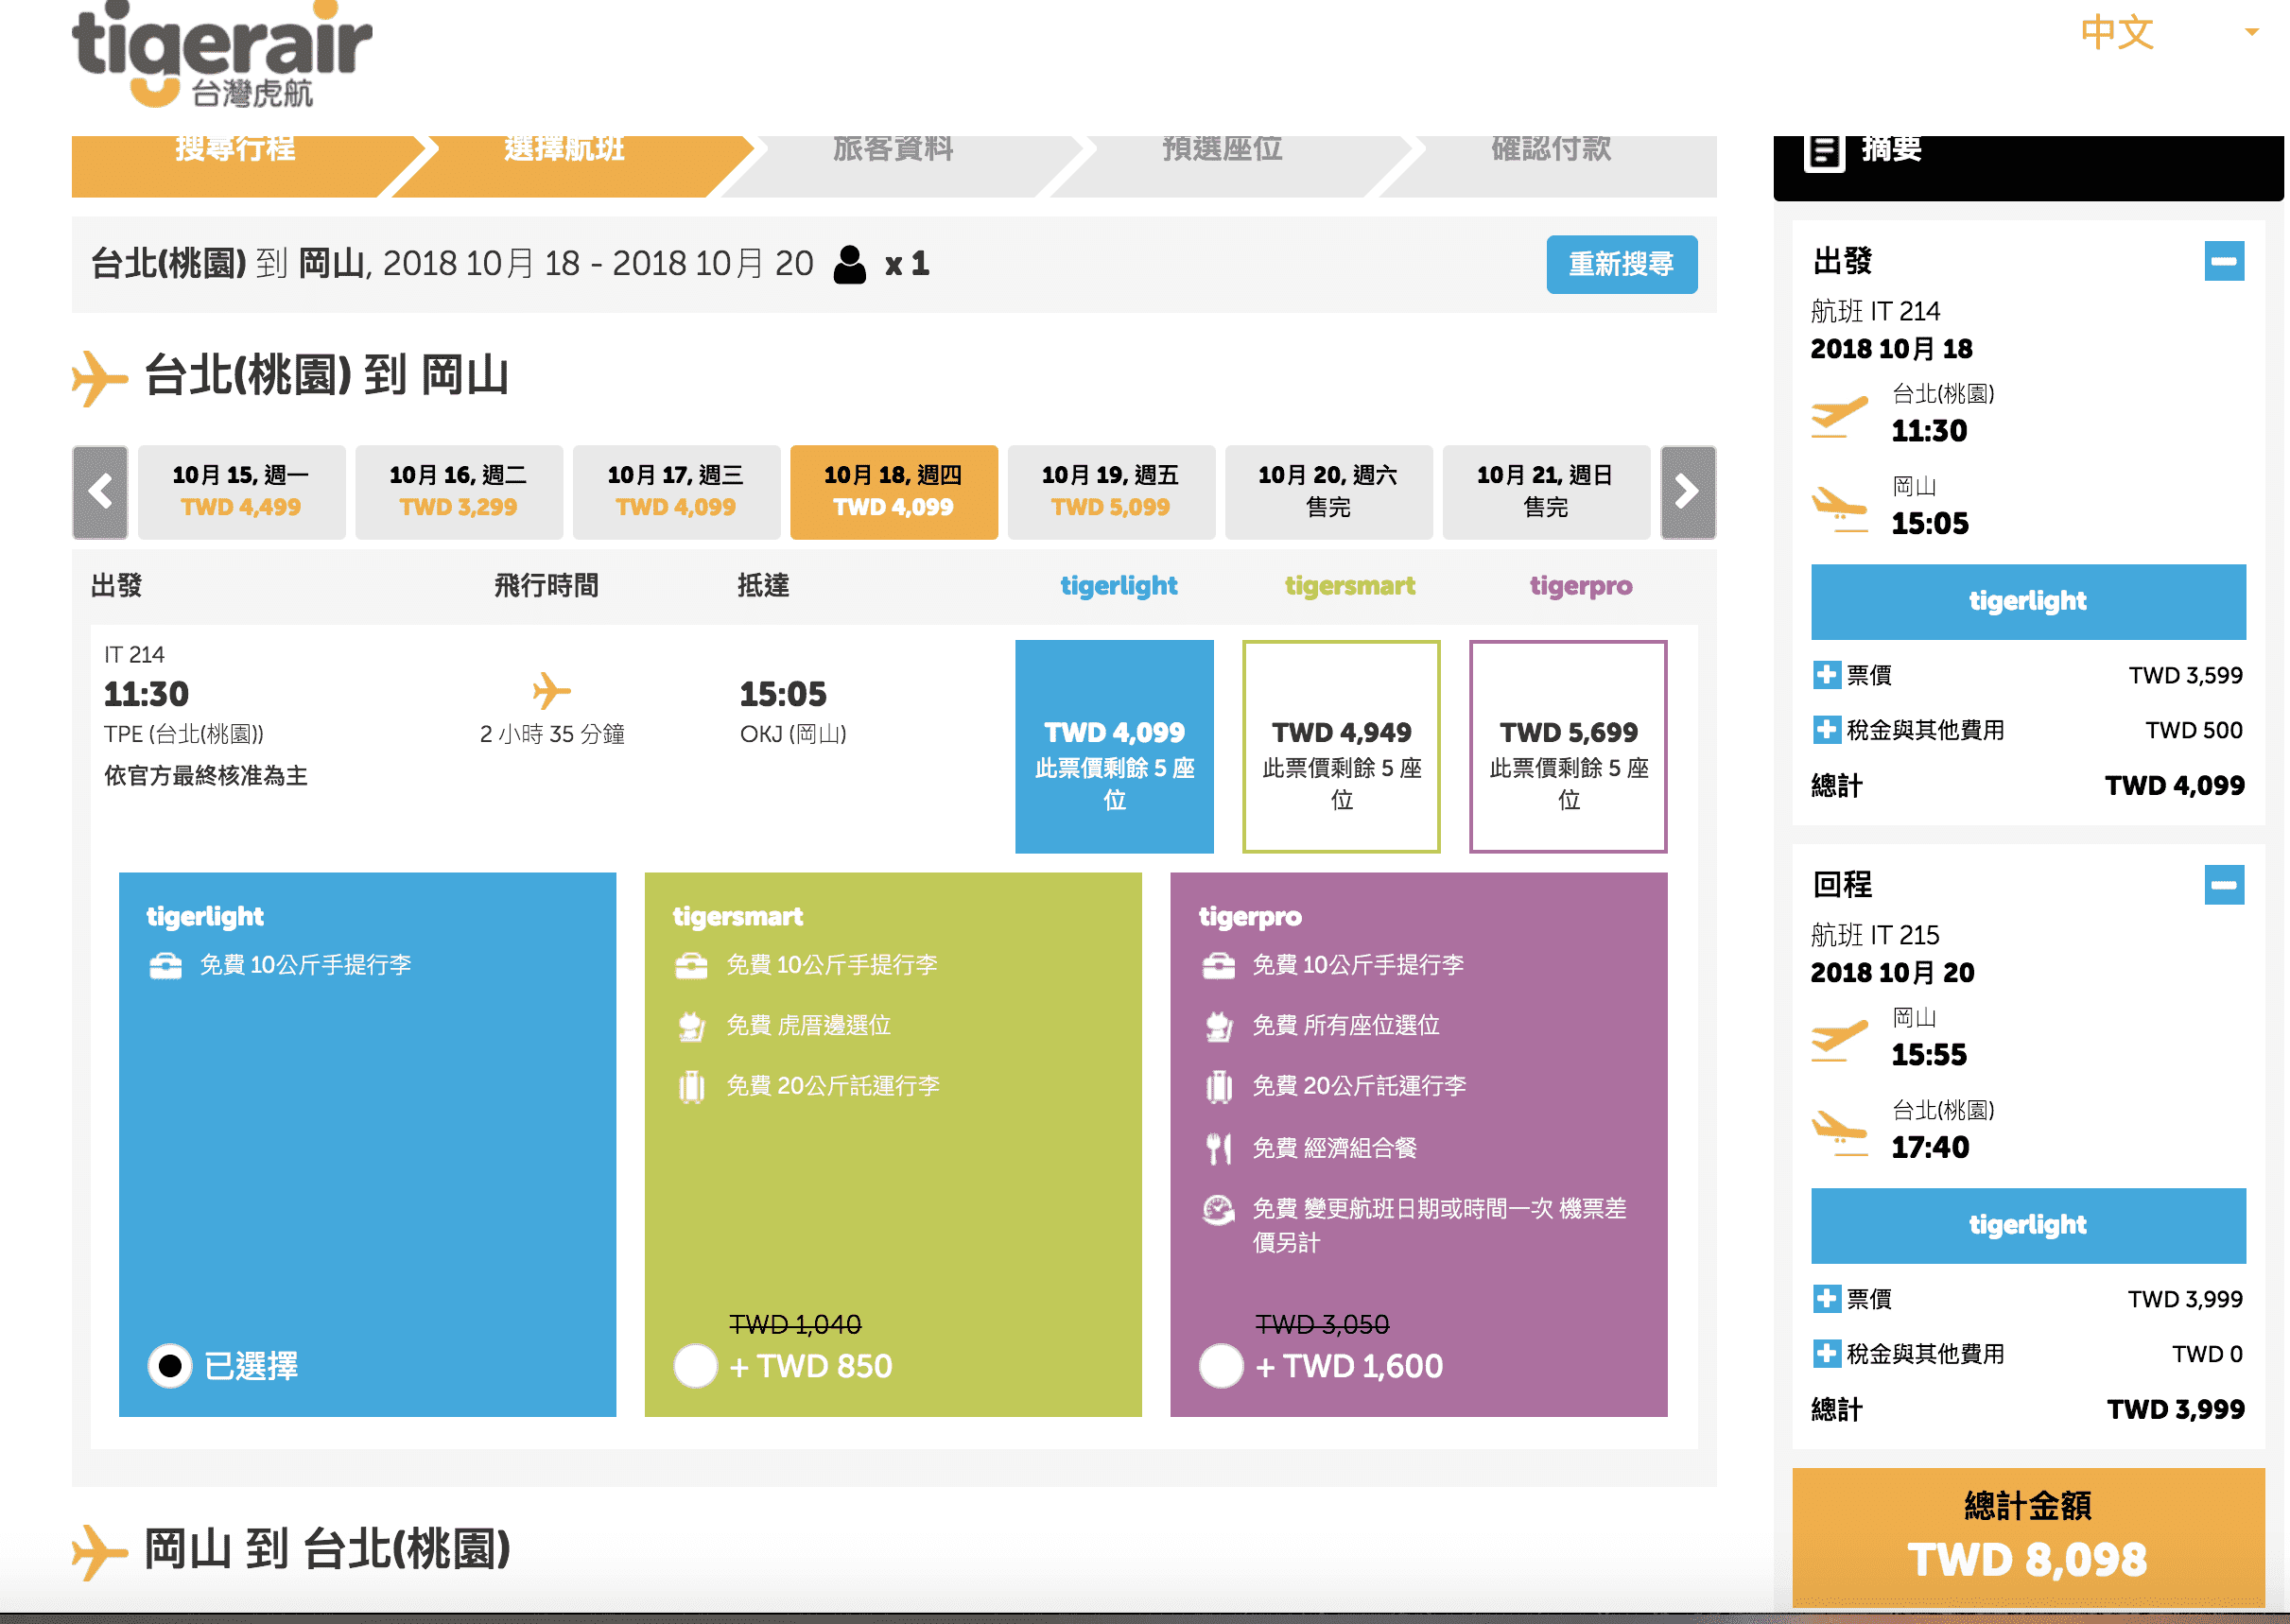Click flight duration plane icon
The height and width of the screenshot is (1624, 2290).
[x=551, y=690]
